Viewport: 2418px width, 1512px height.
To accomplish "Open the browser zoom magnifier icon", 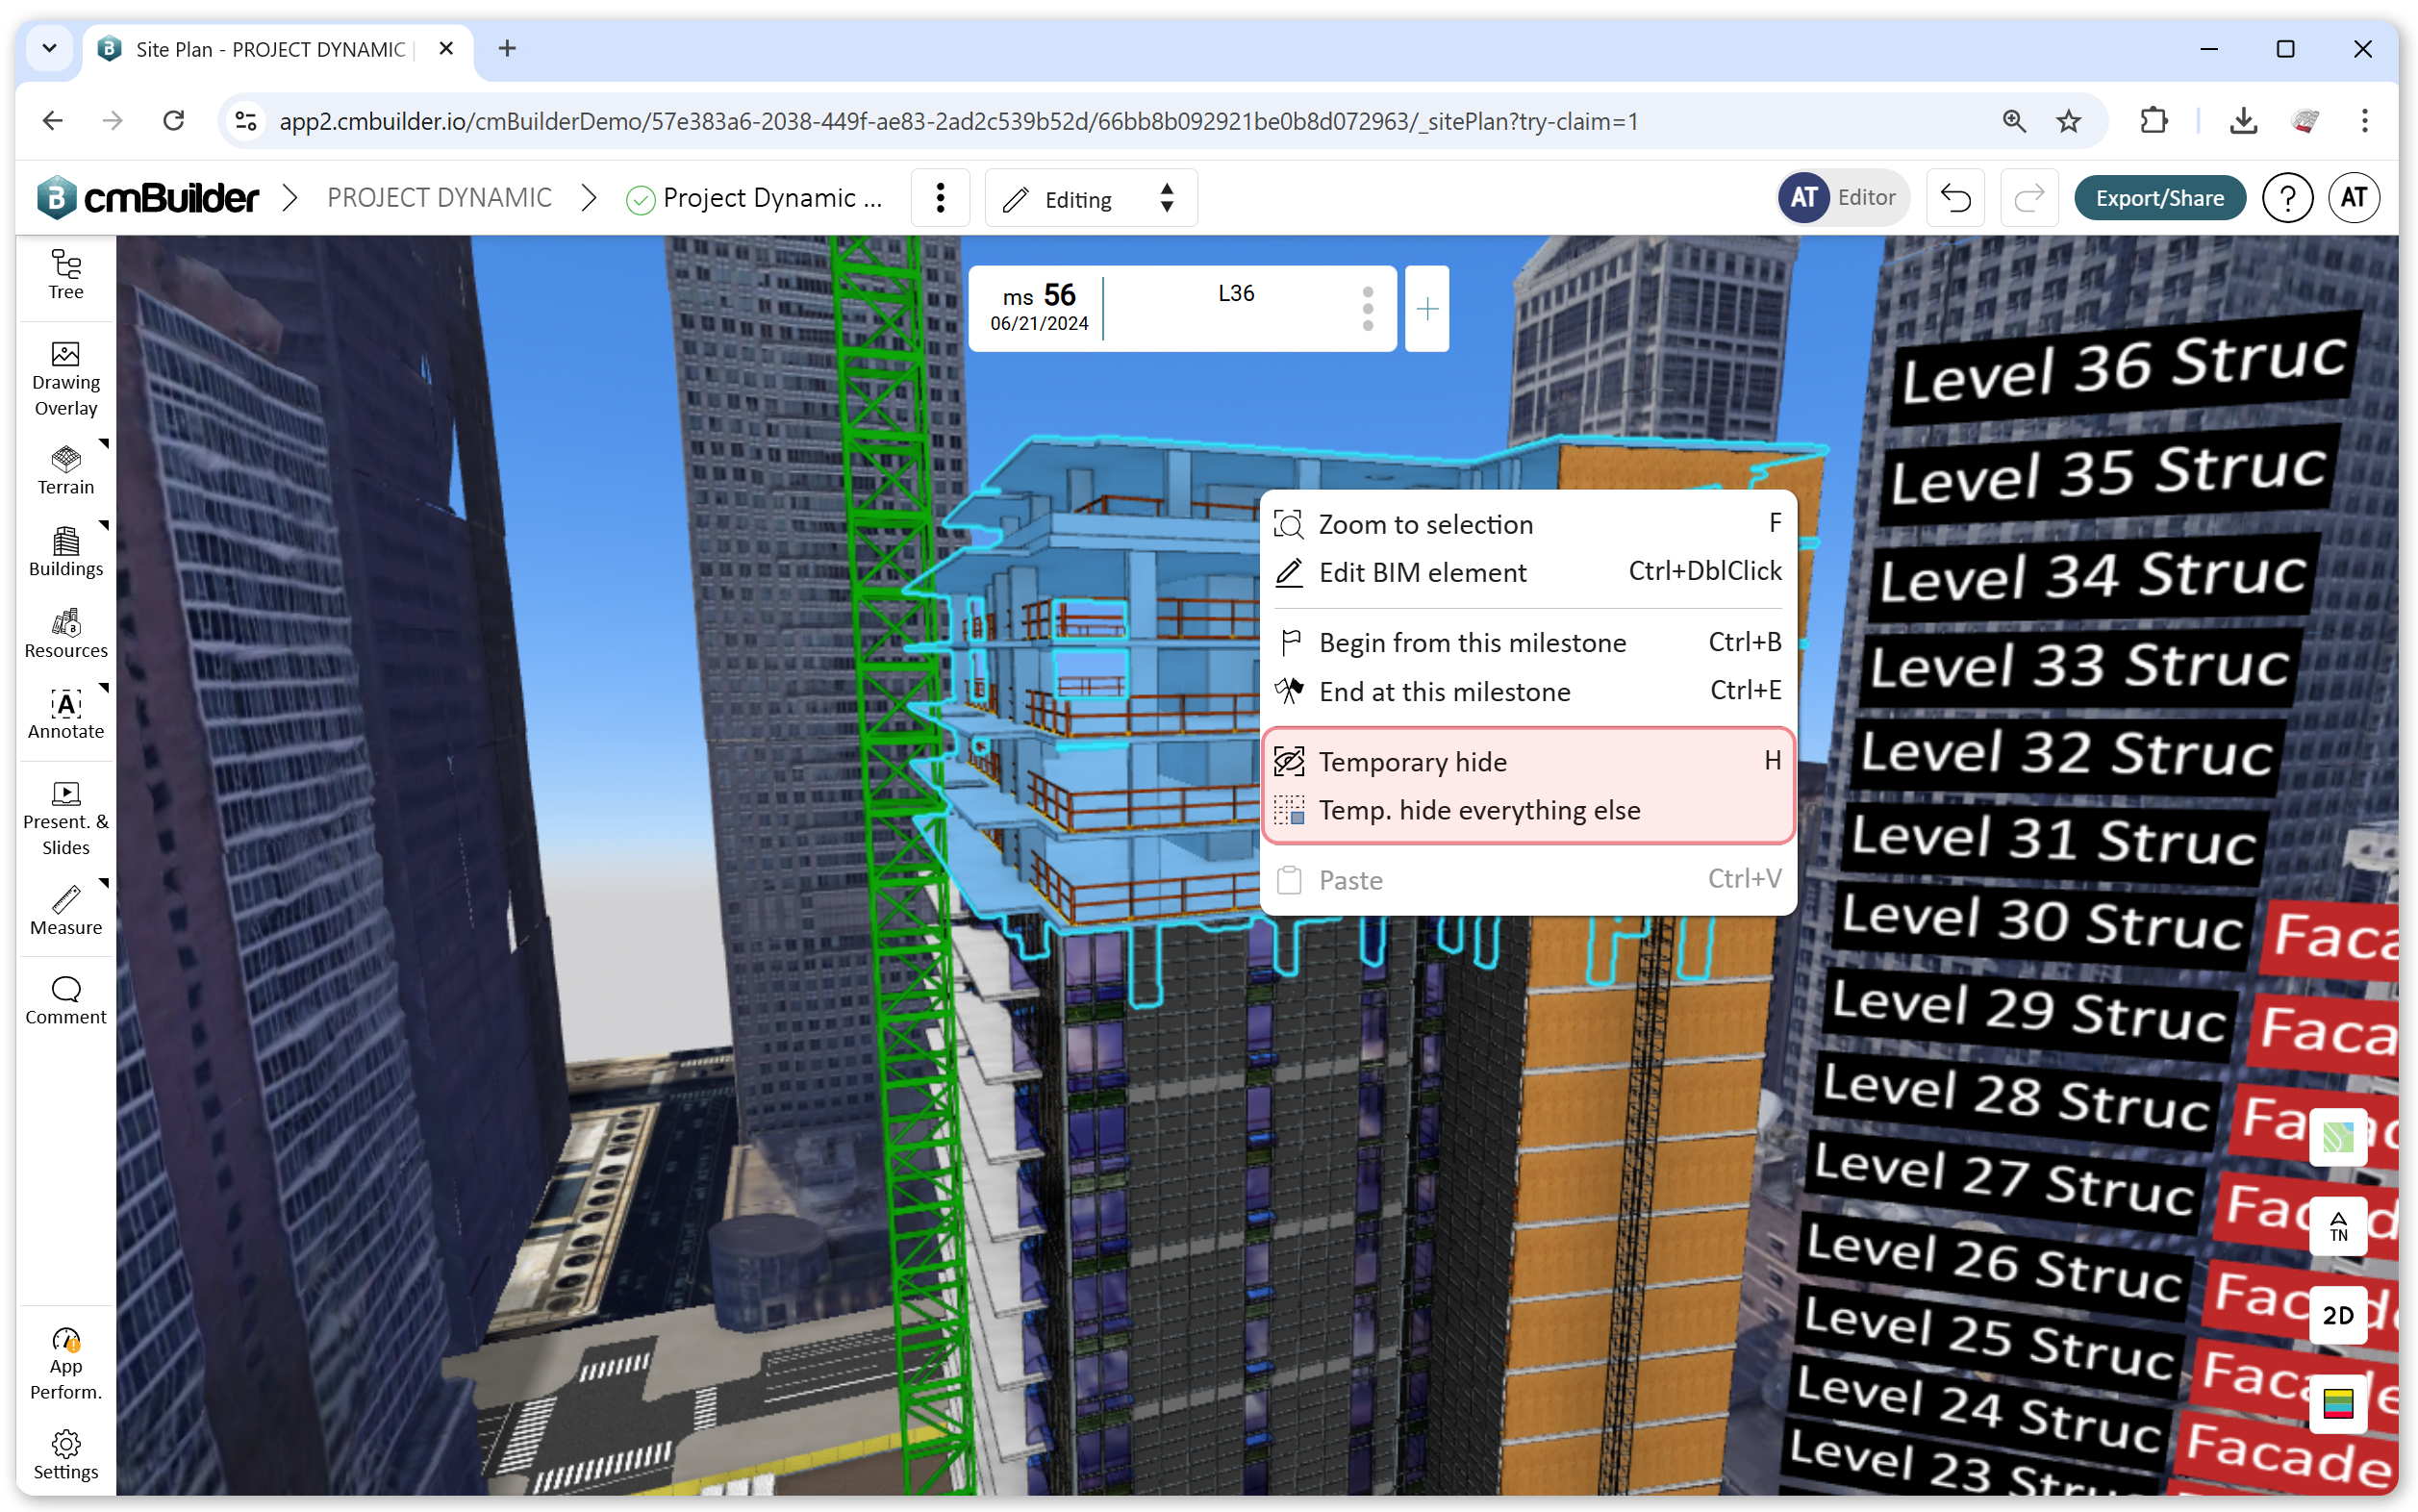I will click(x=2013, y=121).
